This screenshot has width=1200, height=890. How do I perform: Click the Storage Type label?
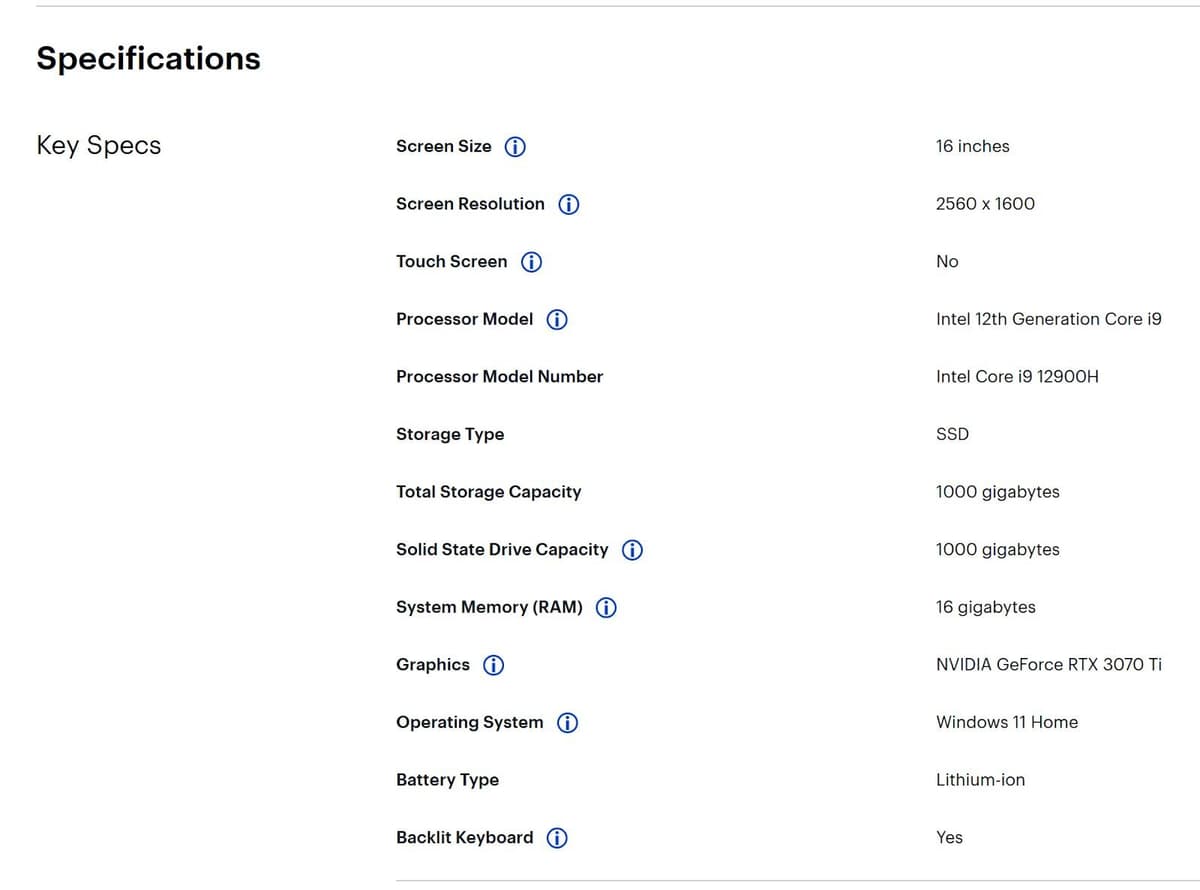[450, 434]
